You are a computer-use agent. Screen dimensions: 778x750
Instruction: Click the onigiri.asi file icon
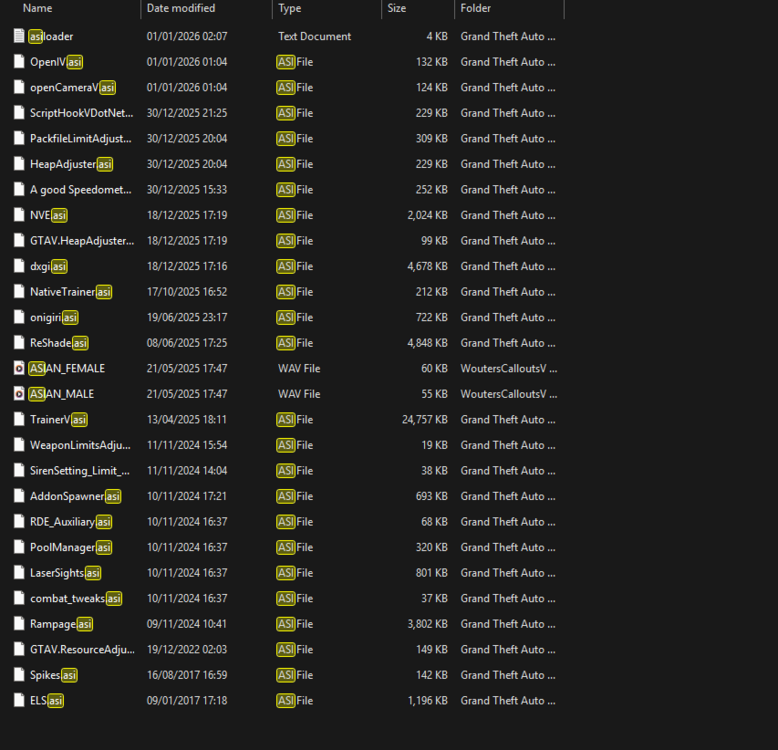pos(19,317)
